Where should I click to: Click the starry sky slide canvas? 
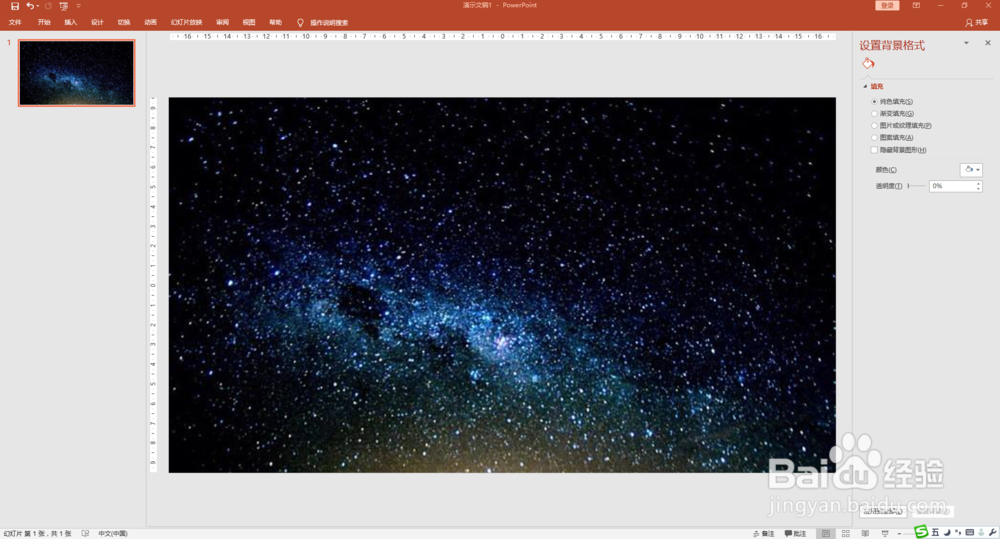(x=502, y=284)
